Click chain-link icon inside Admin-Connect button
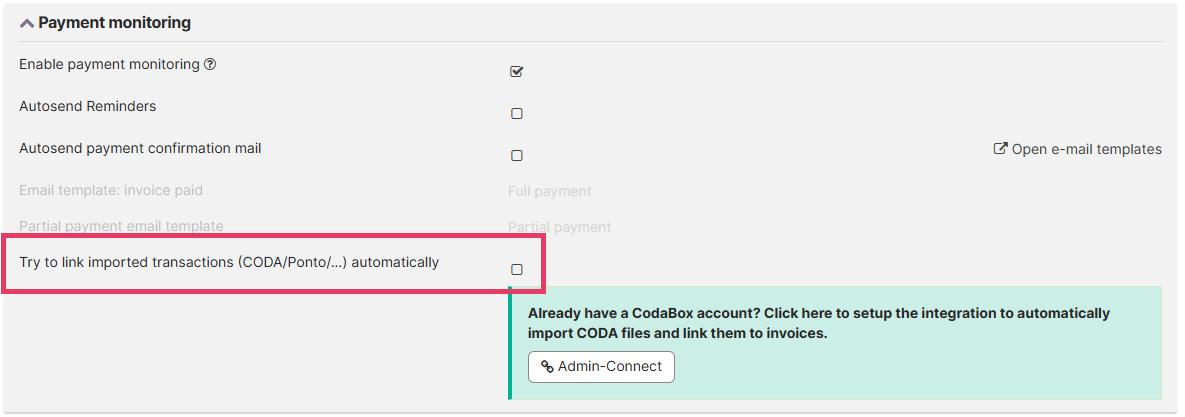The height and width of the screenshot is (417, 1185). [547, 367]
